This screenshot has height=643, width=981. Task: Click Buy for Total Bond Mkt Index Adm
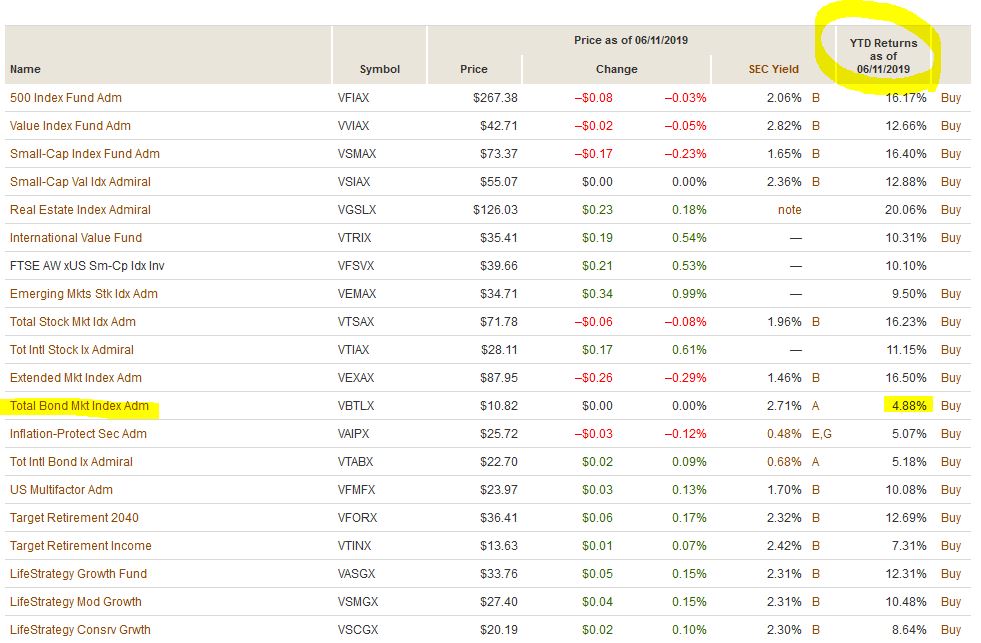[x=950, y=406]
